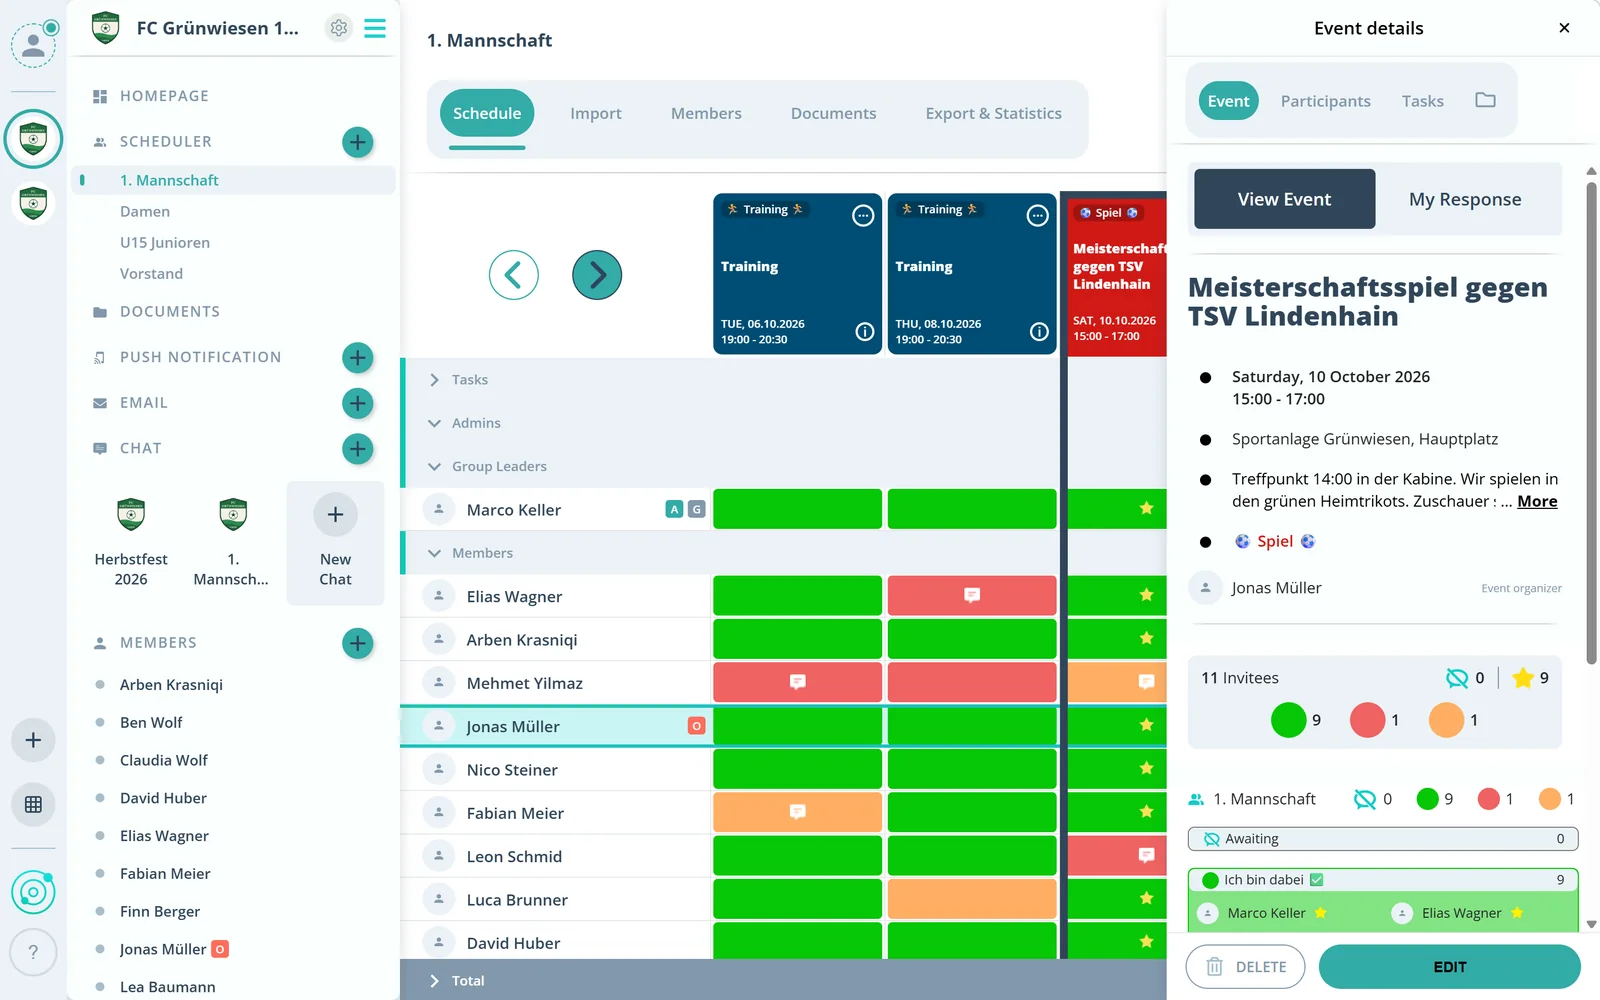The height and width of the screenshot is (1000, 1600).
Task: Click the EDIT button
Action: tap(1450, 967)
